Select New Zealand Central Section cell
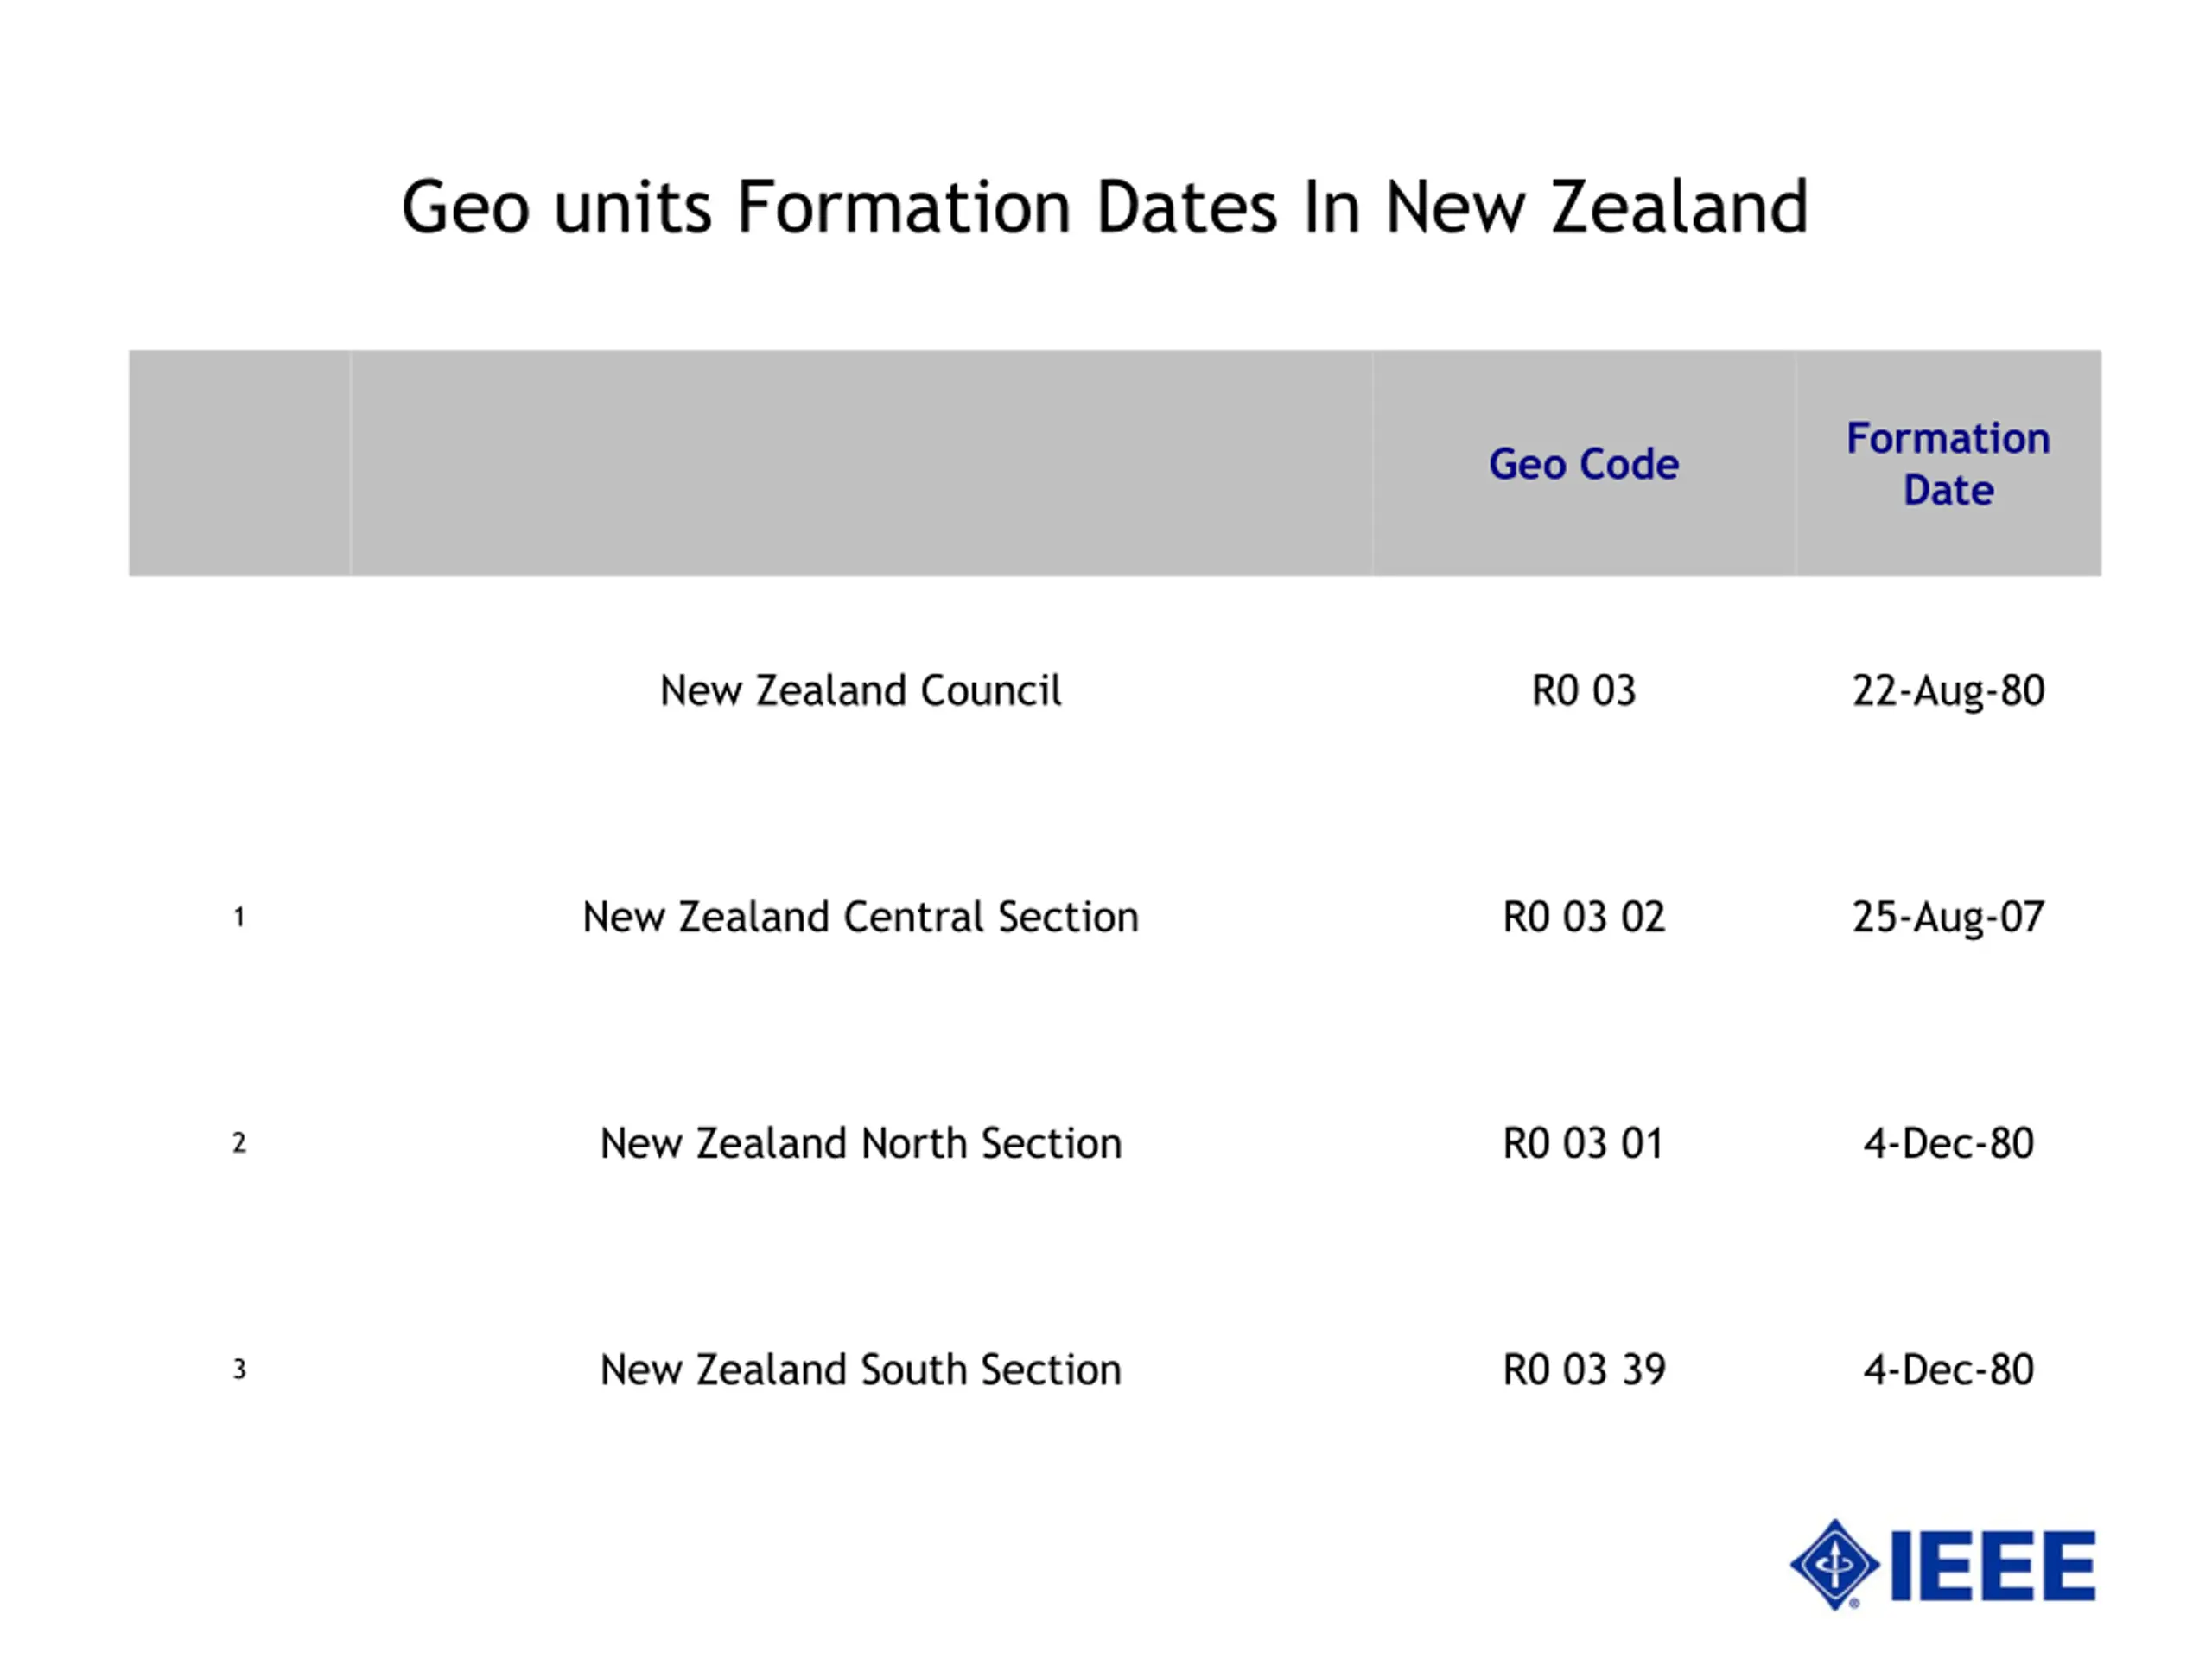This screenshot has width=2212, height=1659. click(x=861, y=917)
